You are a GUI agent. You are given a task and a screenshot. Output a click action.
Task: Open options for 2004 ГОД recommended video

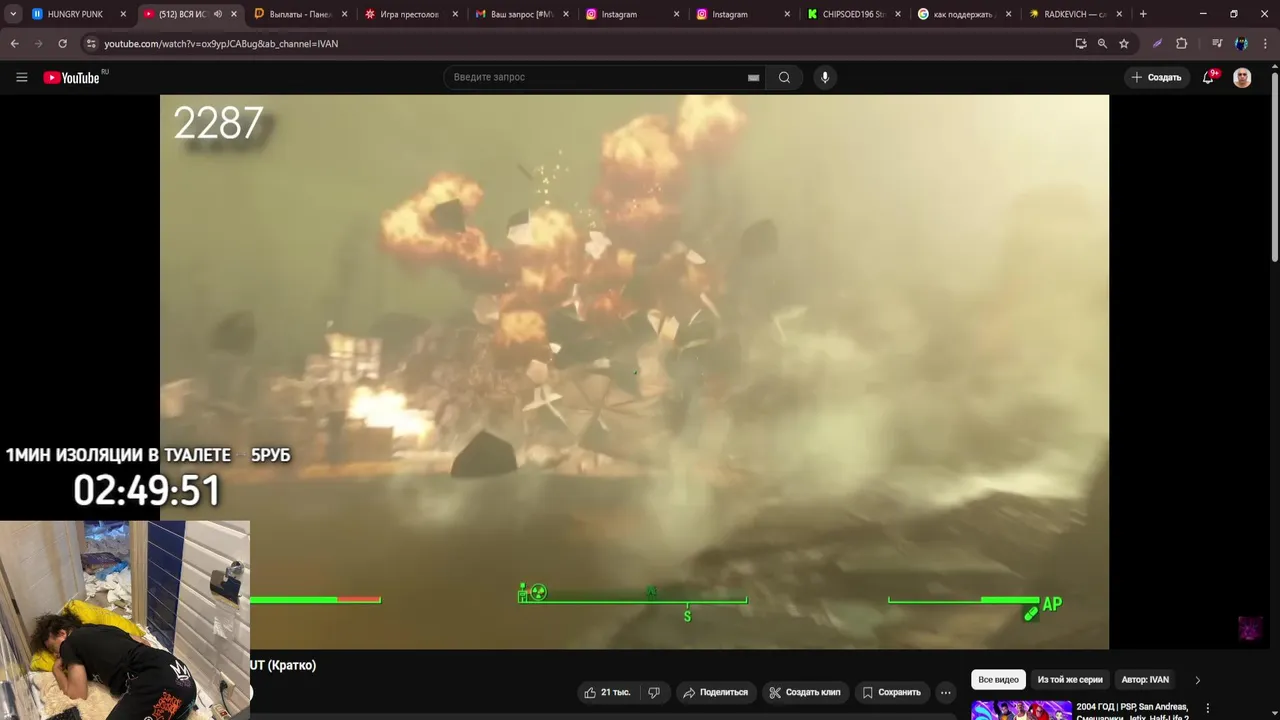pos(1208,708)
